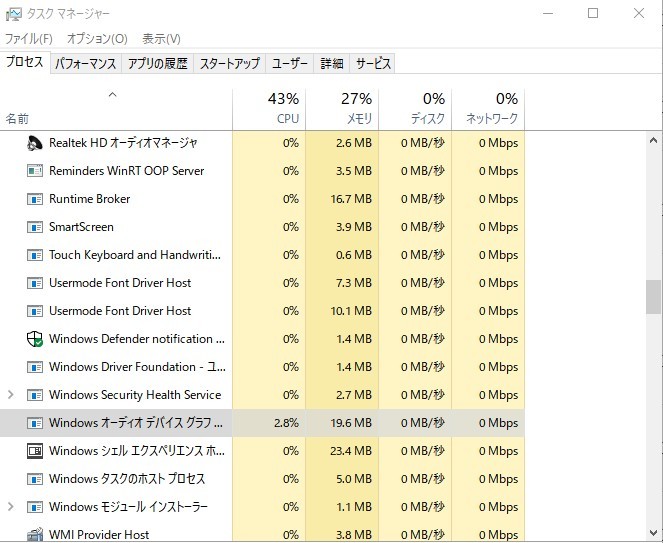Click the scrollbar up arrow
The width and height of the screenshot is (663, 543).
(653, 140)
